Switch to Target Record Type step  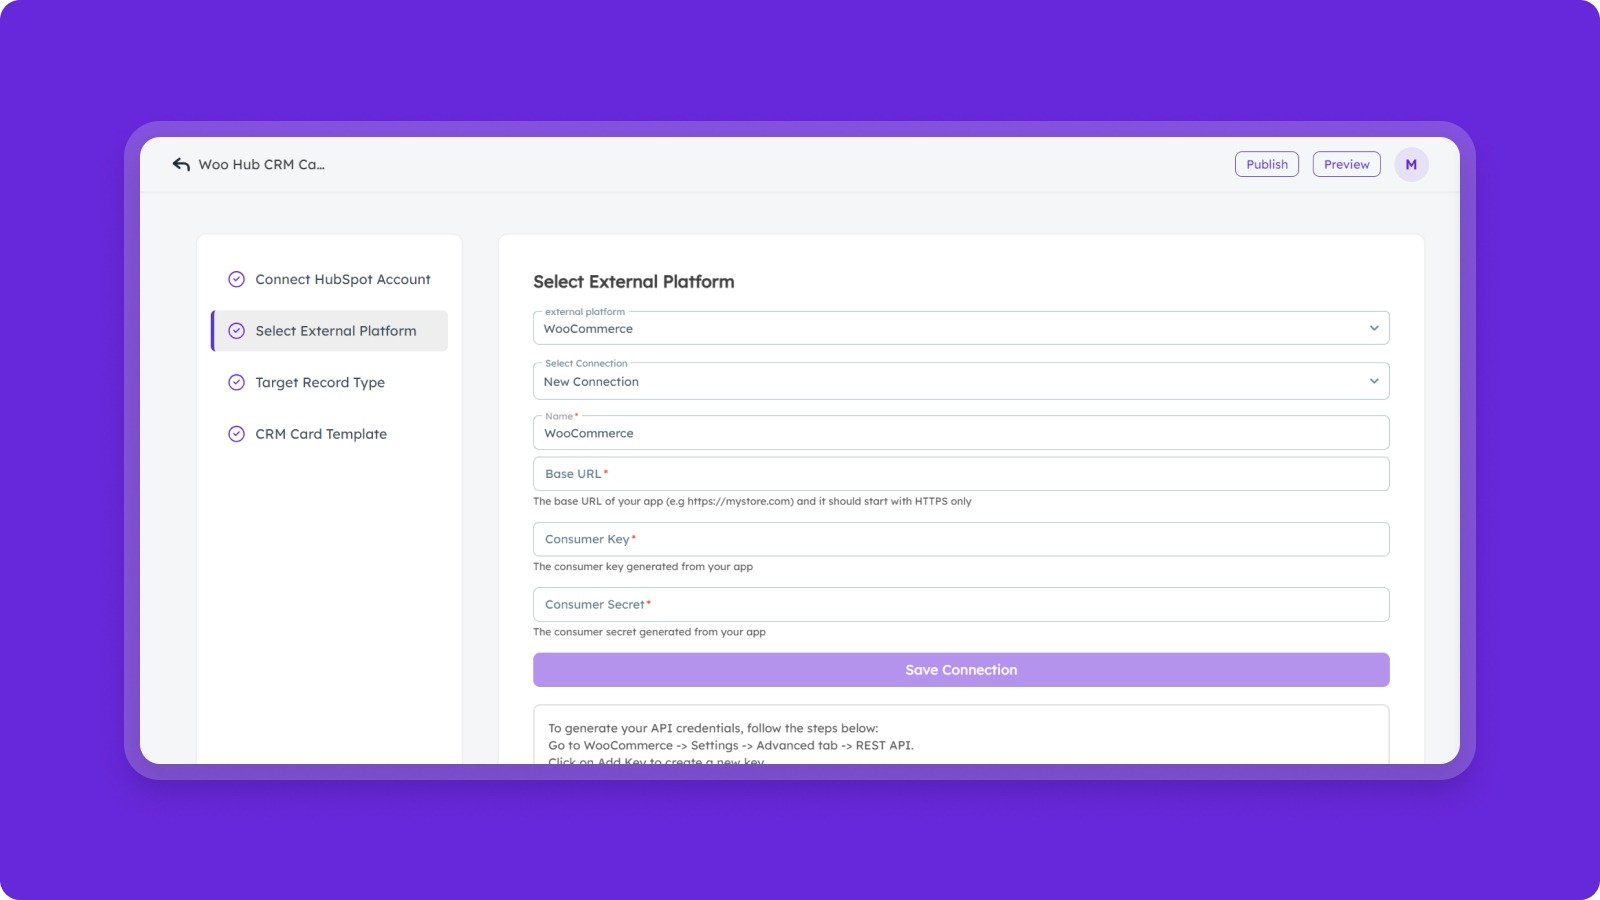[x=320, y=383]
